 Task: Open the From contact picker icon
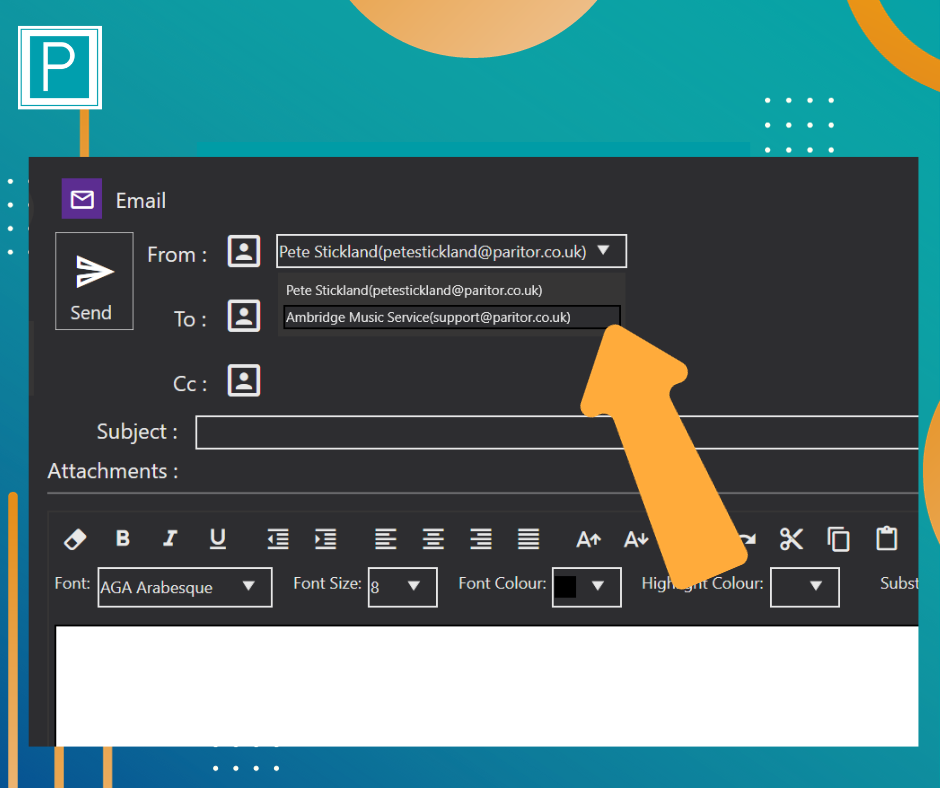(244, 251)
